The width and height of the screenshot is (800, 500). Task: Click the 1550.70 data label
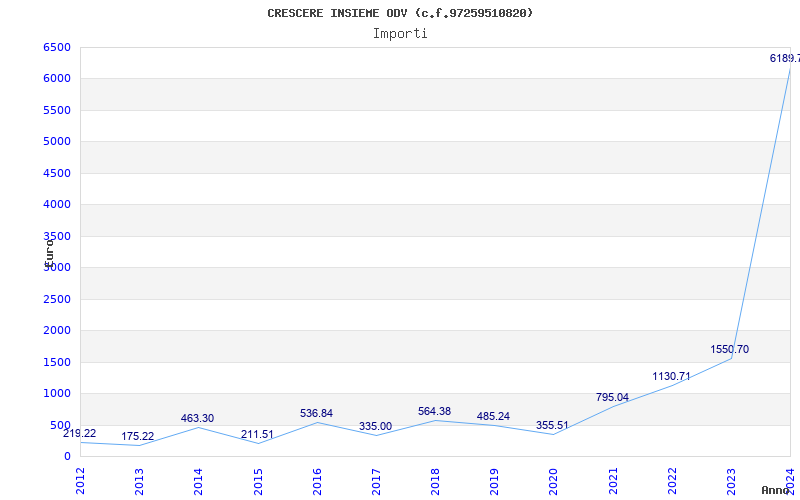729,349
